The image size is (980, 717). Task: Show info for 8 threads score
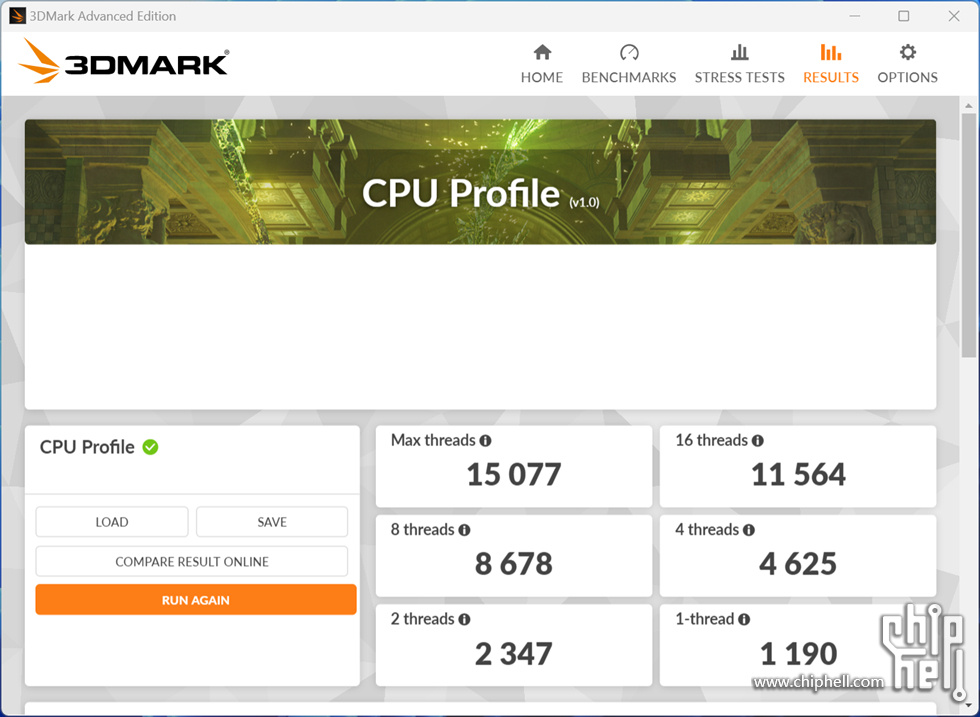pyautogui.click(x=464, y=530)
